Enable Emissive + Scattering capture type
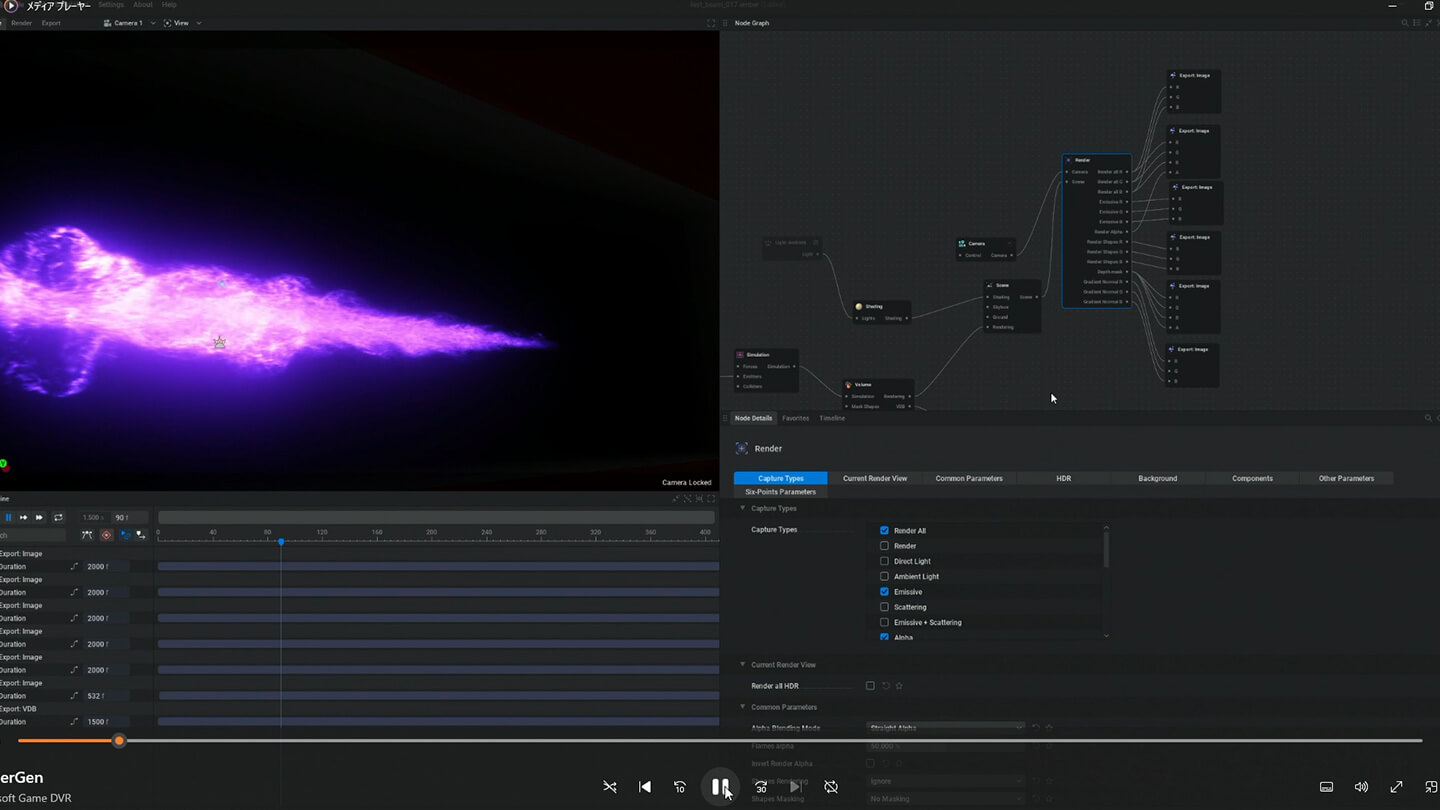Image resolution: width=1440 pixels, height=810 pixels. click(x=884, y=622)
